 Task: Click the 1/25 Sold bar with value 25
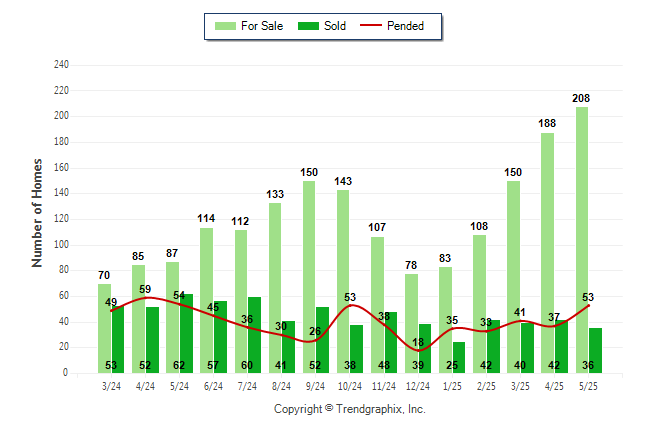(x=459, y=357)
